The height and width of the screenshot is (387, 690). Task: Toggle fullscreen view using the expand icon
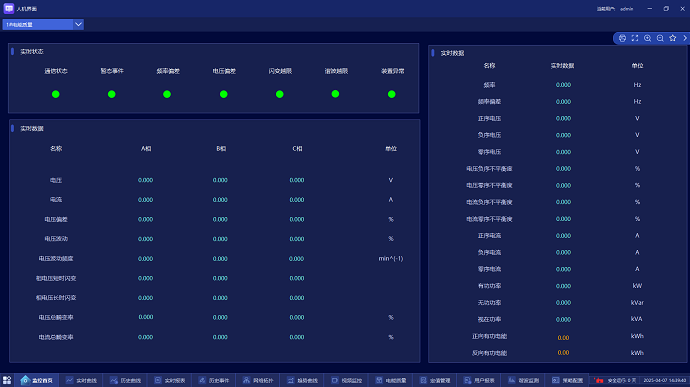[x=635, y=38]
